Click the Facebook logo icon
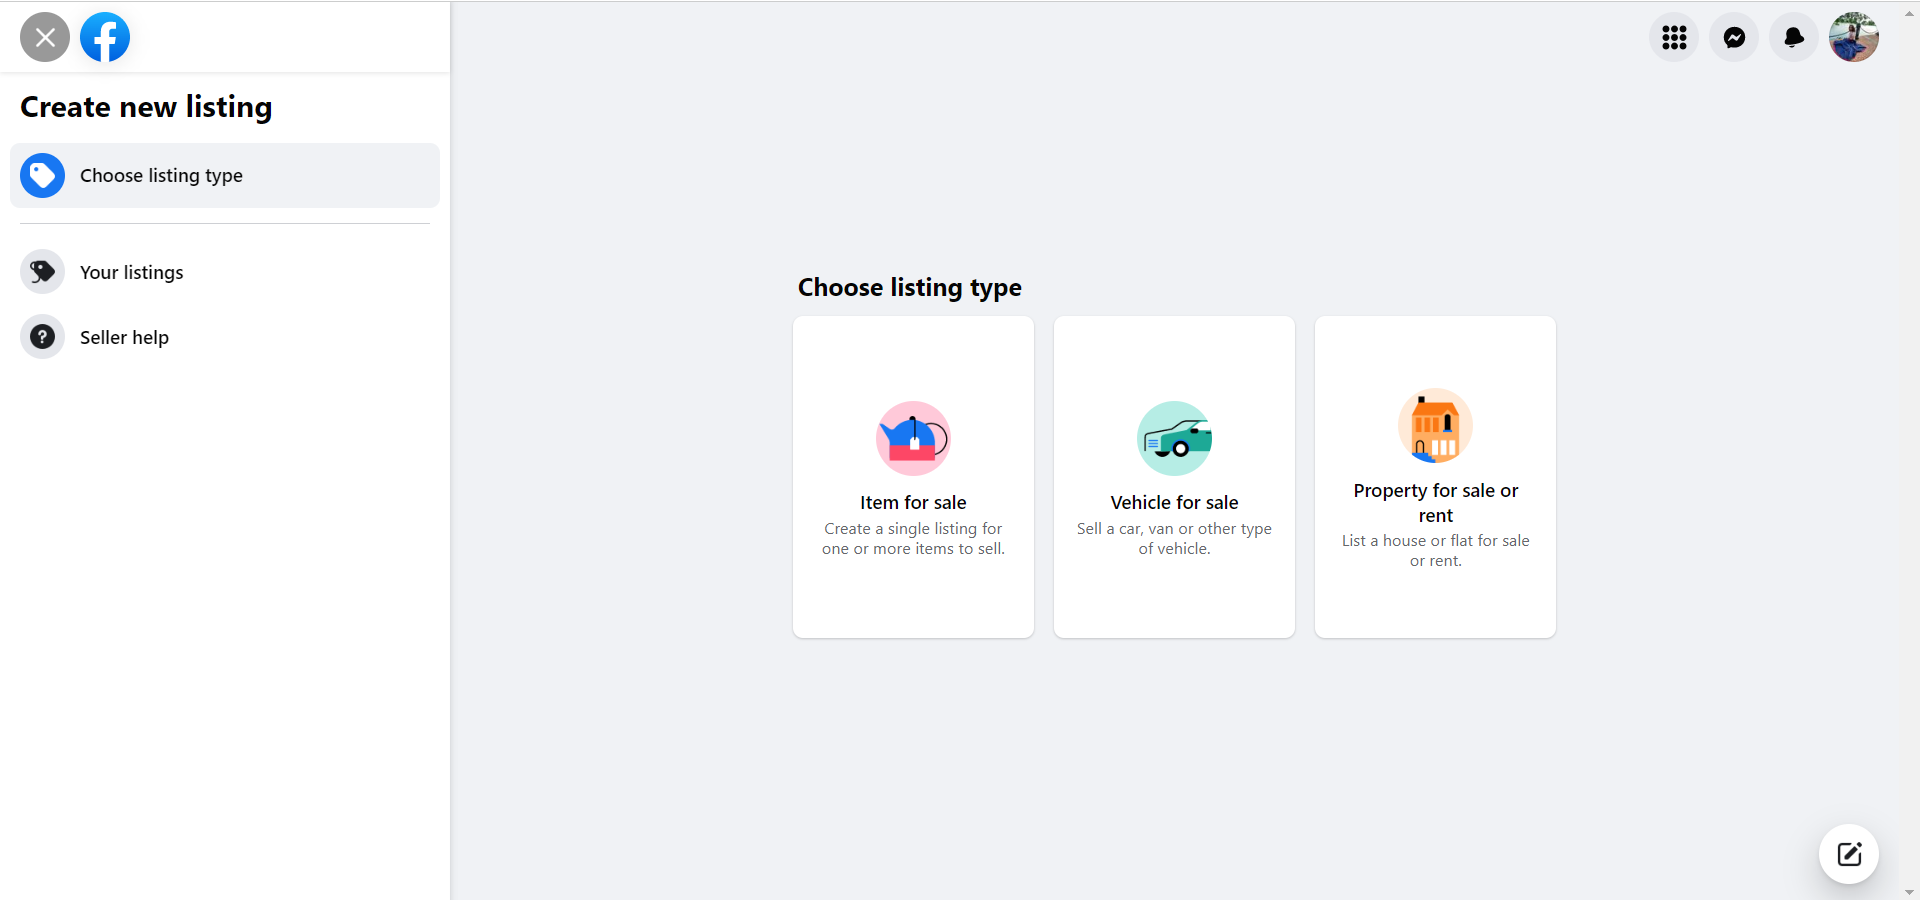 click(105, 38)
